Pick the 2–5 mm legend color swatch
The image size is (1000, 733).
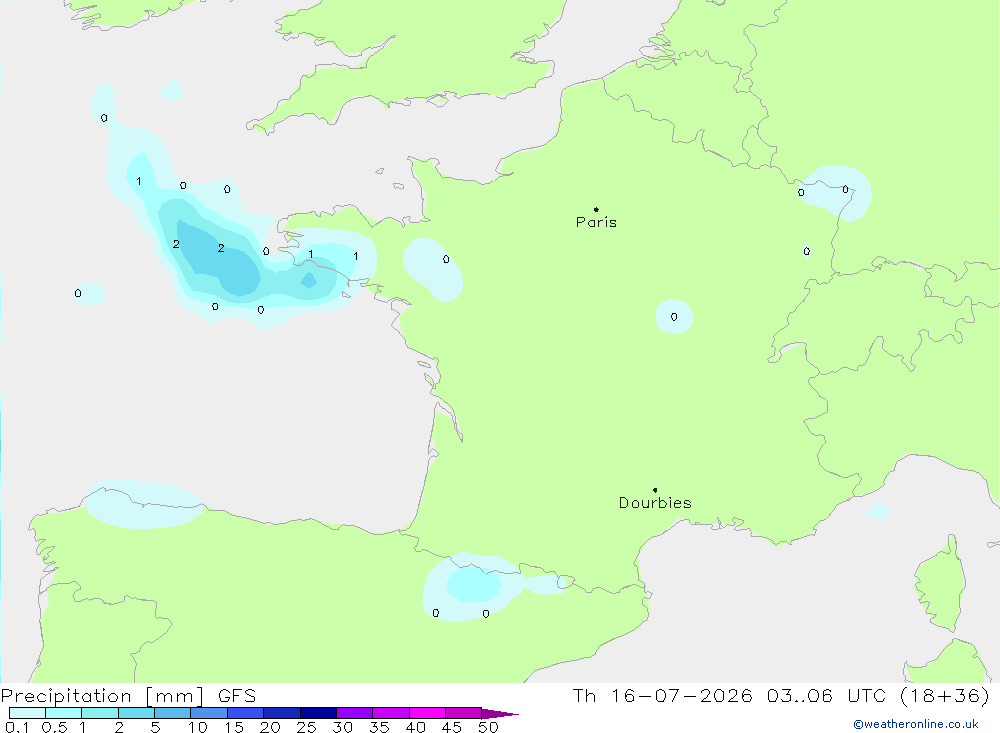pyautogui.click(x=136, y=713)
